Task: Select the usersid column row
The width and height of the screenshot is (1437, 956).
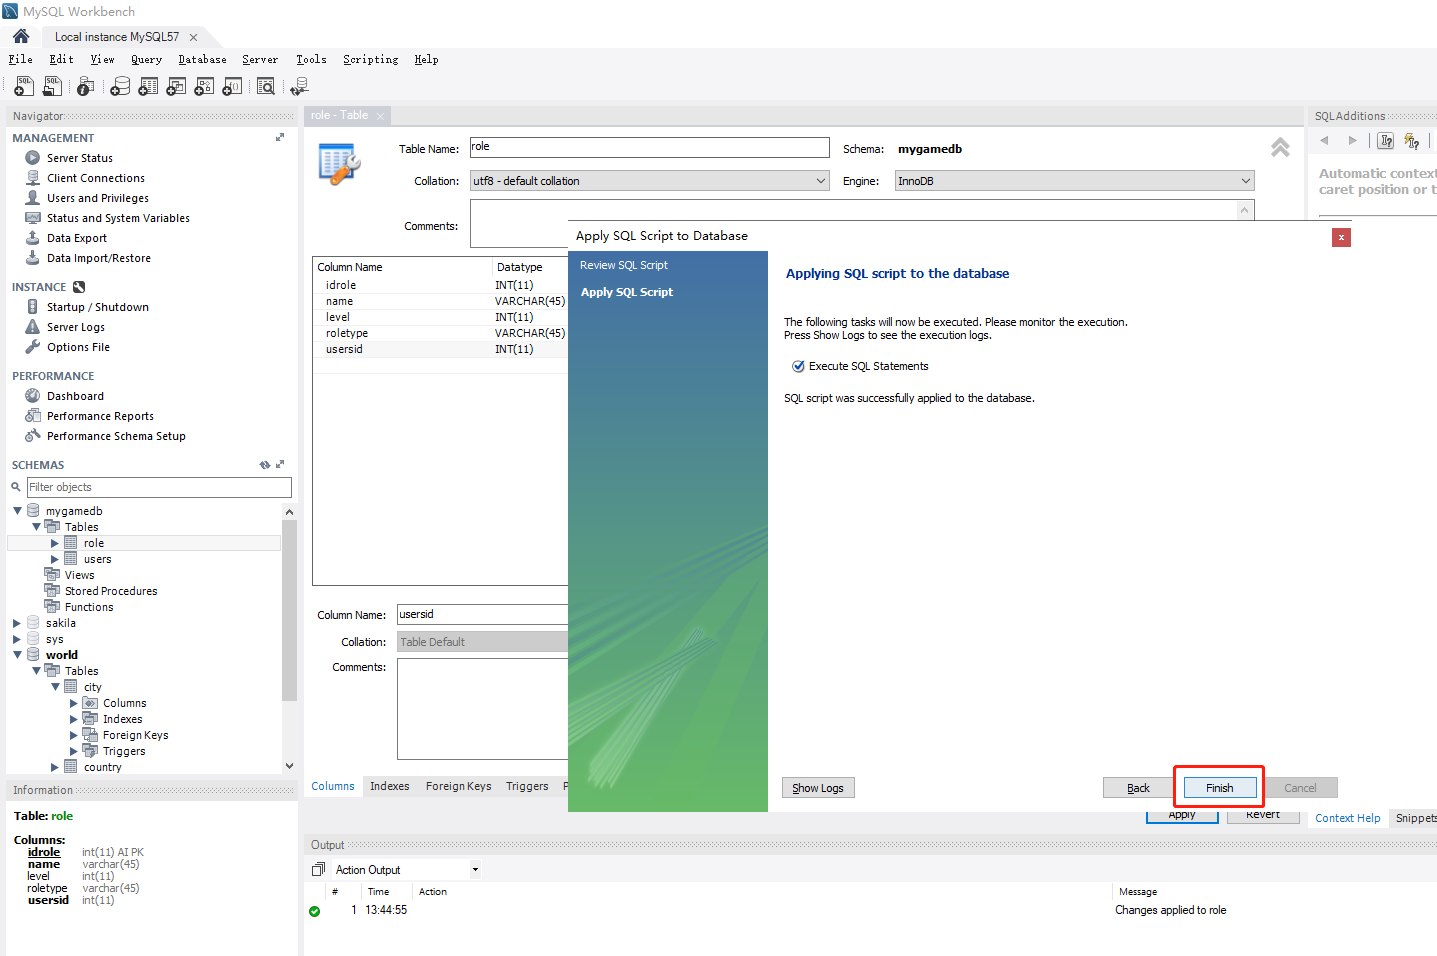Action: [440, 349]
